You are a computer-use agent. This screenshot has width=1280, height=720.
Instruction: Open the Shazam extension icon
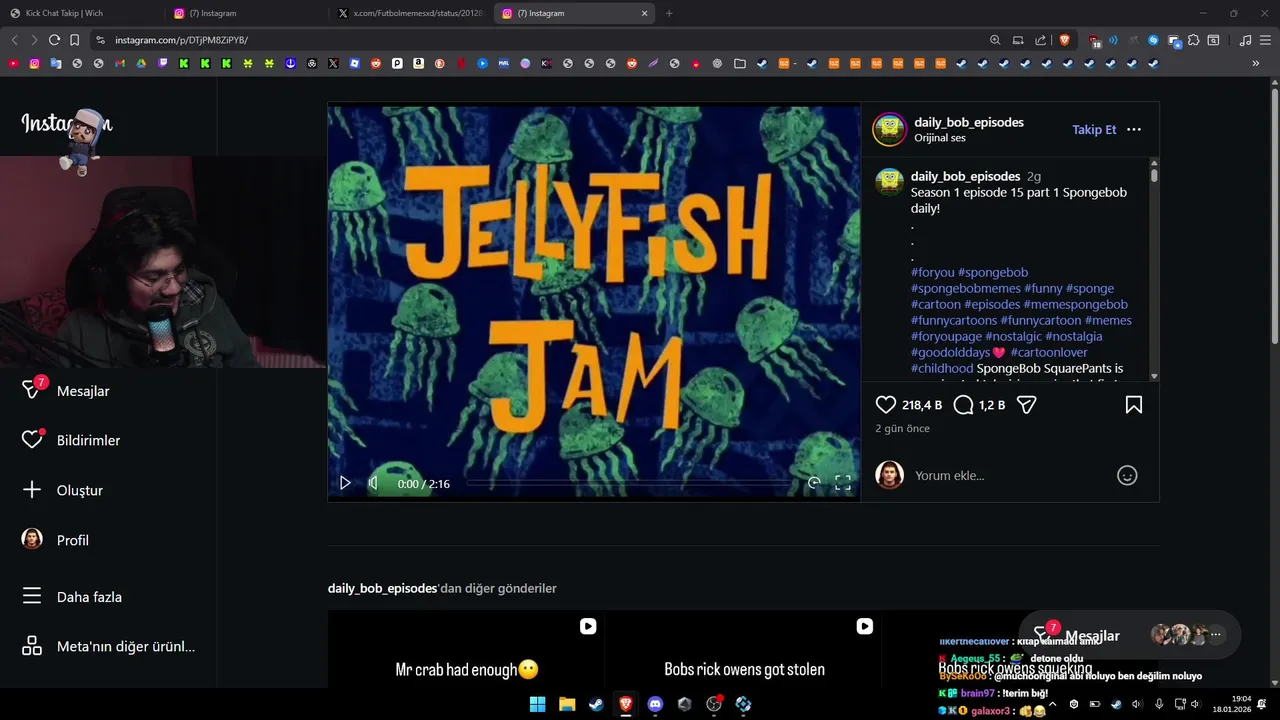pyautogui.click(x=1153, y=40)
